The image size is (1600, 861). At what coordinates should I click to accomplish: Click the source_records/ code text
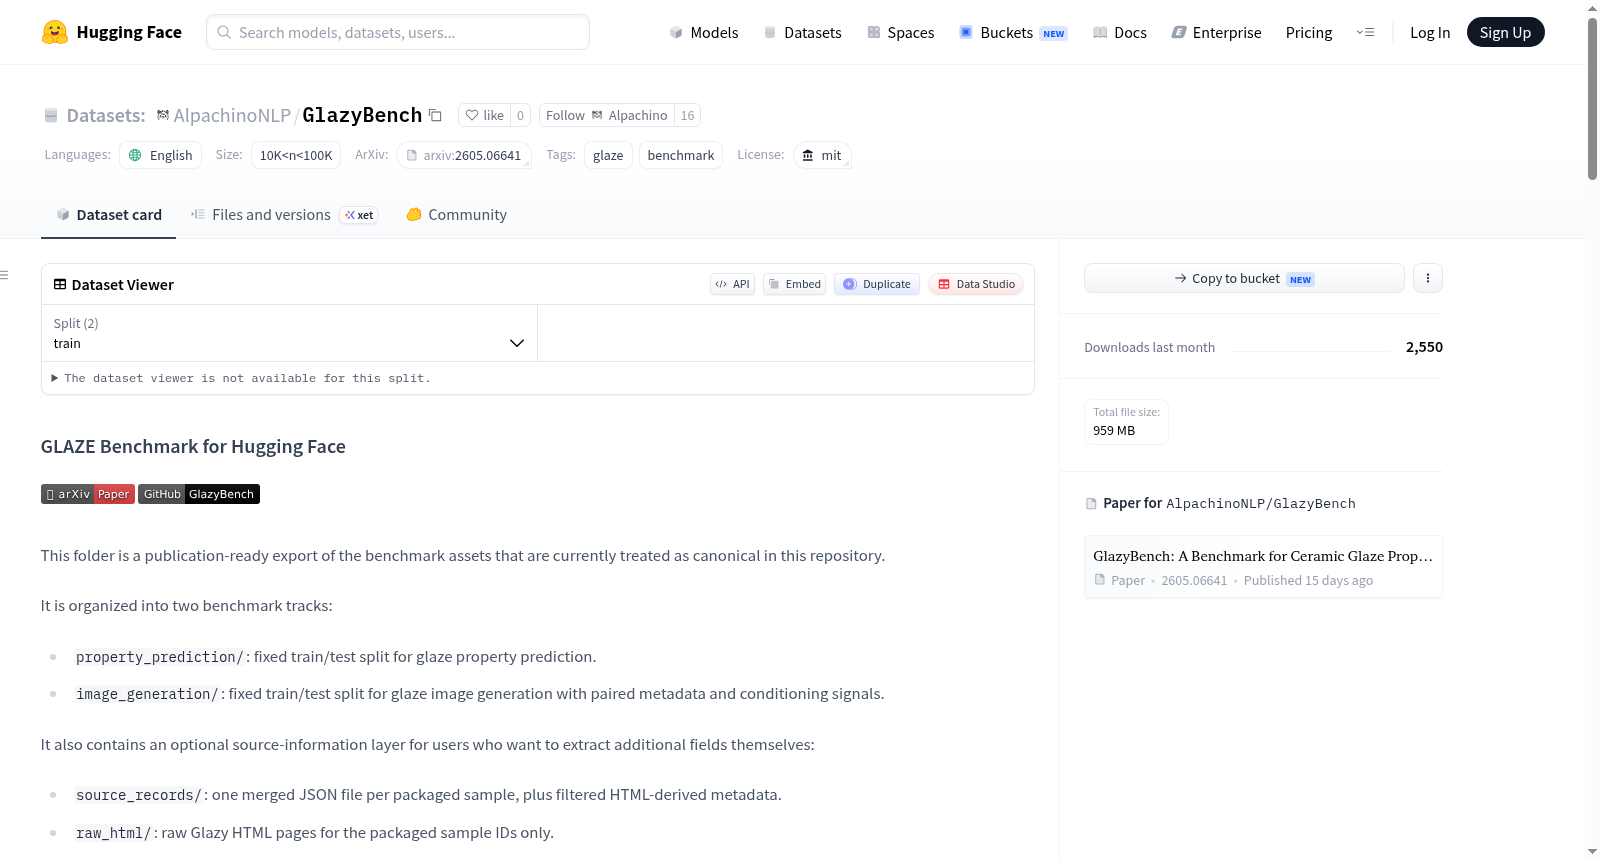pyautogui.click(x=139, y=795)
